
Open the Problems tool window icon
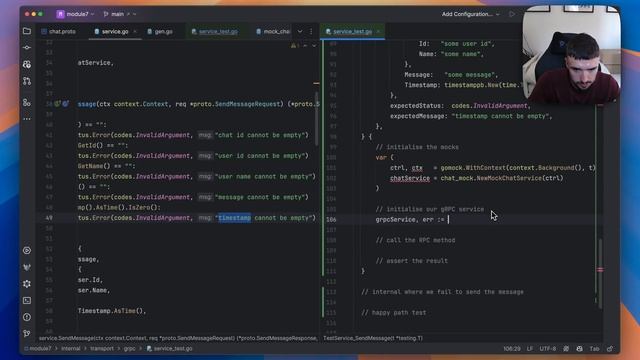pyautogui.click(x=27, y=317)
